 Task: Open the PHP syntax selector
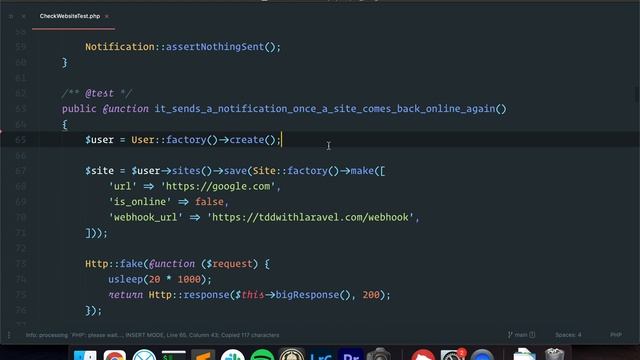(x=616, y=335)
